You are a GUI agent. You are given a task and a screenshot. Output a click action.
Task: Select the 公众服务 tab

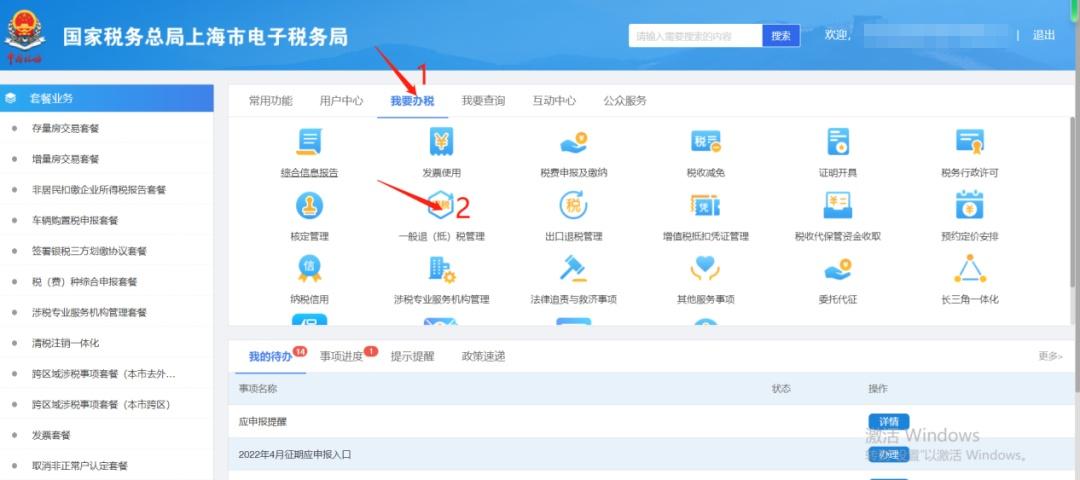click(x=625, y=101)
